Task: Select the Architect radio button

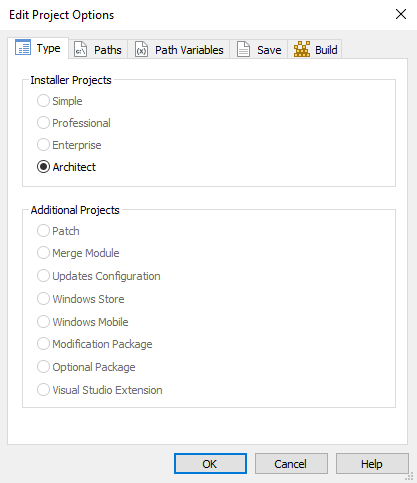Action: click(66, 167)
